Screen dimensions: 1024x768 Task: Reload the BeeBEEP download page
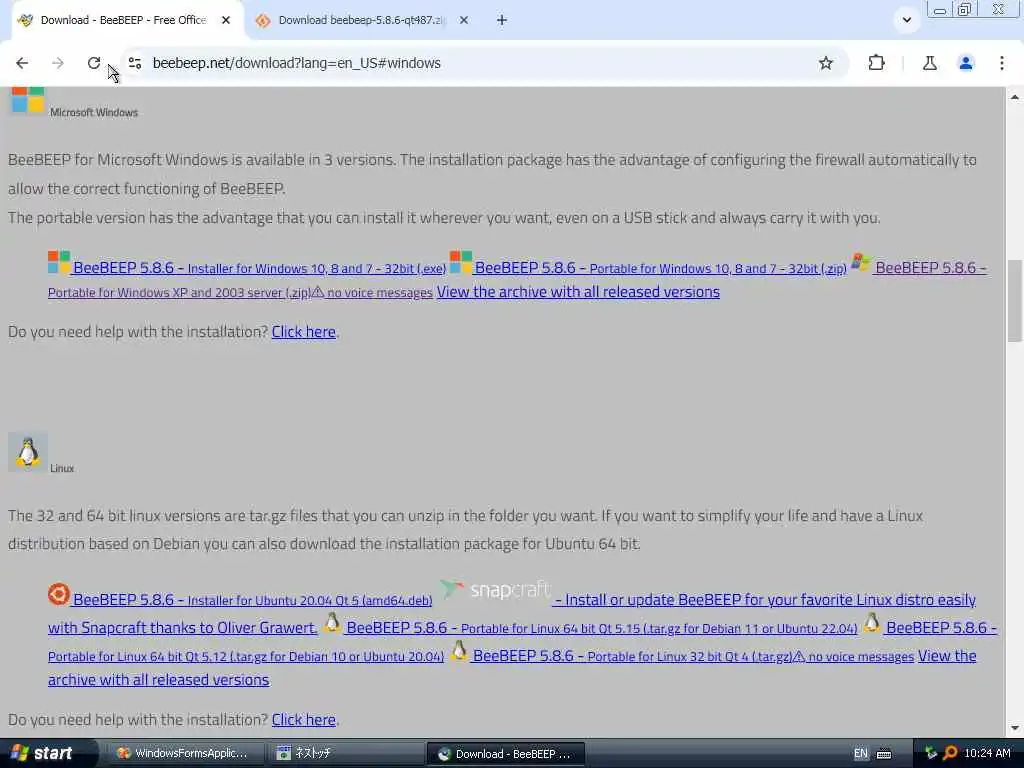click(x=93, y=63)
